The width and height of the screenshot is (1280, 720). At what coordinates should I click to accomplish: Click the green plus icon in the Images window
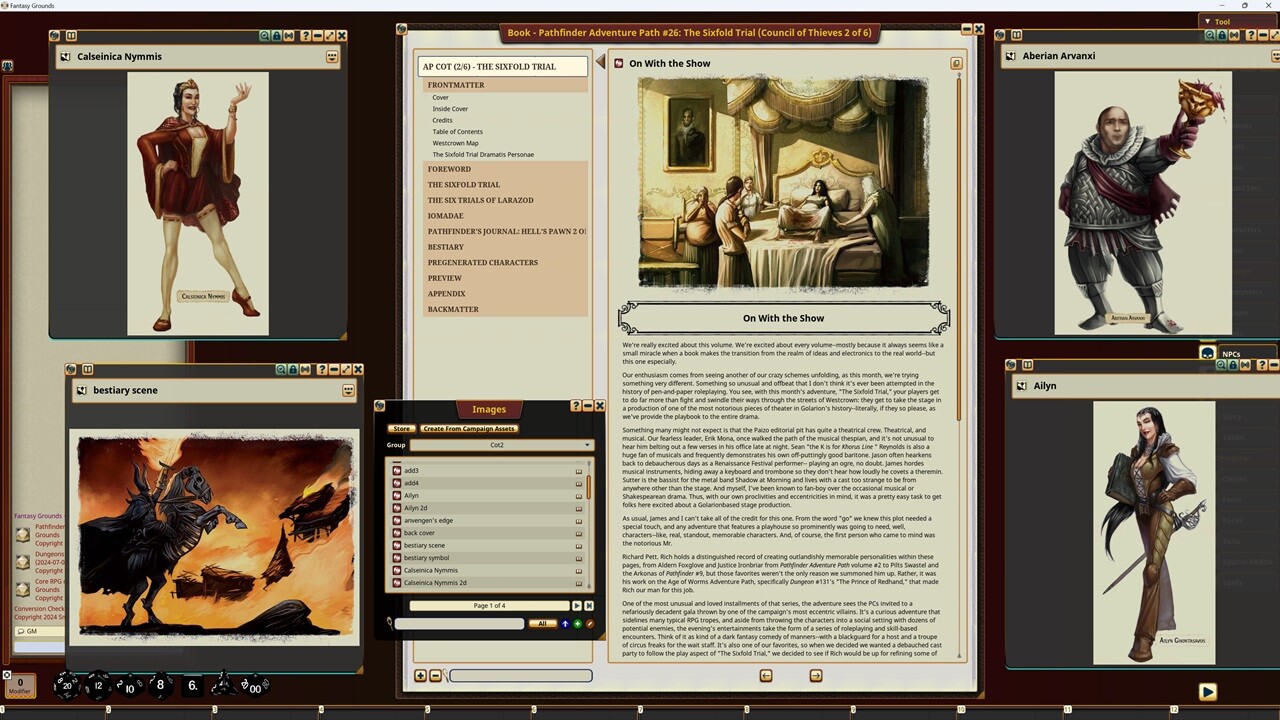coord(577,624)
